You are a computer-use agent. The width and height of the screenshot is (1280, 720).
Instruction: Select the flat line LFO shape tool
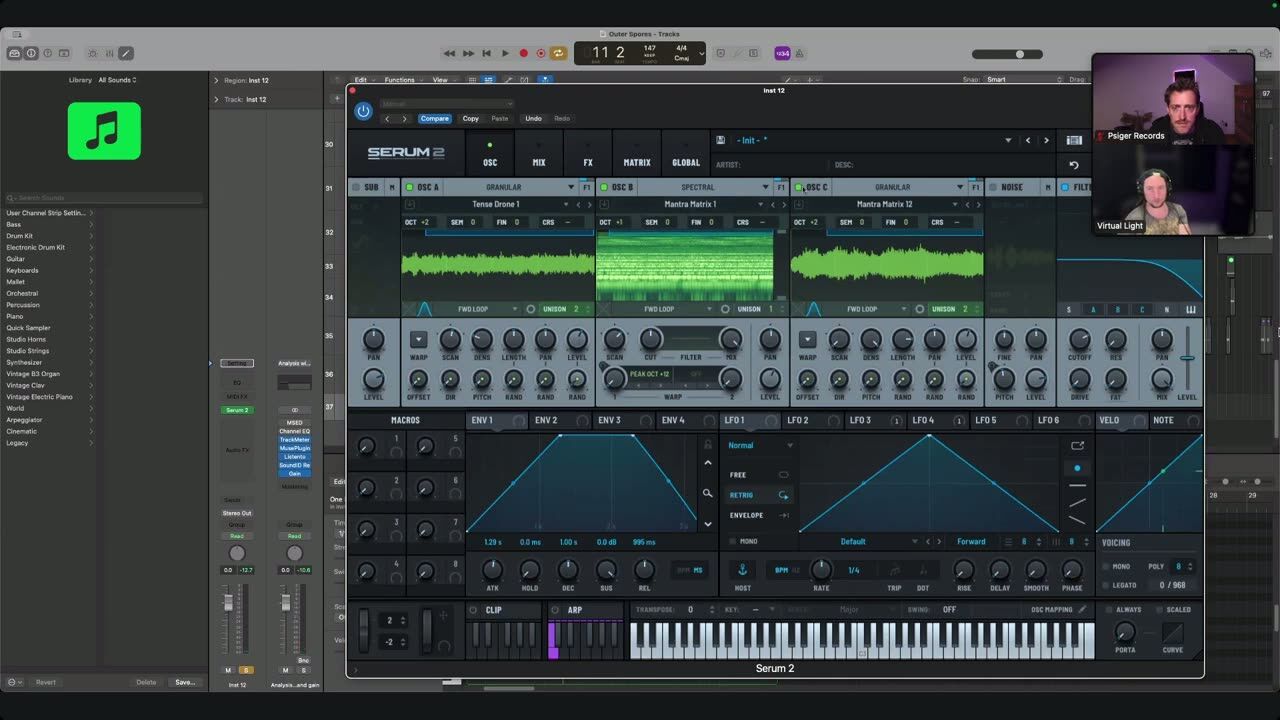pos(1077,485)
